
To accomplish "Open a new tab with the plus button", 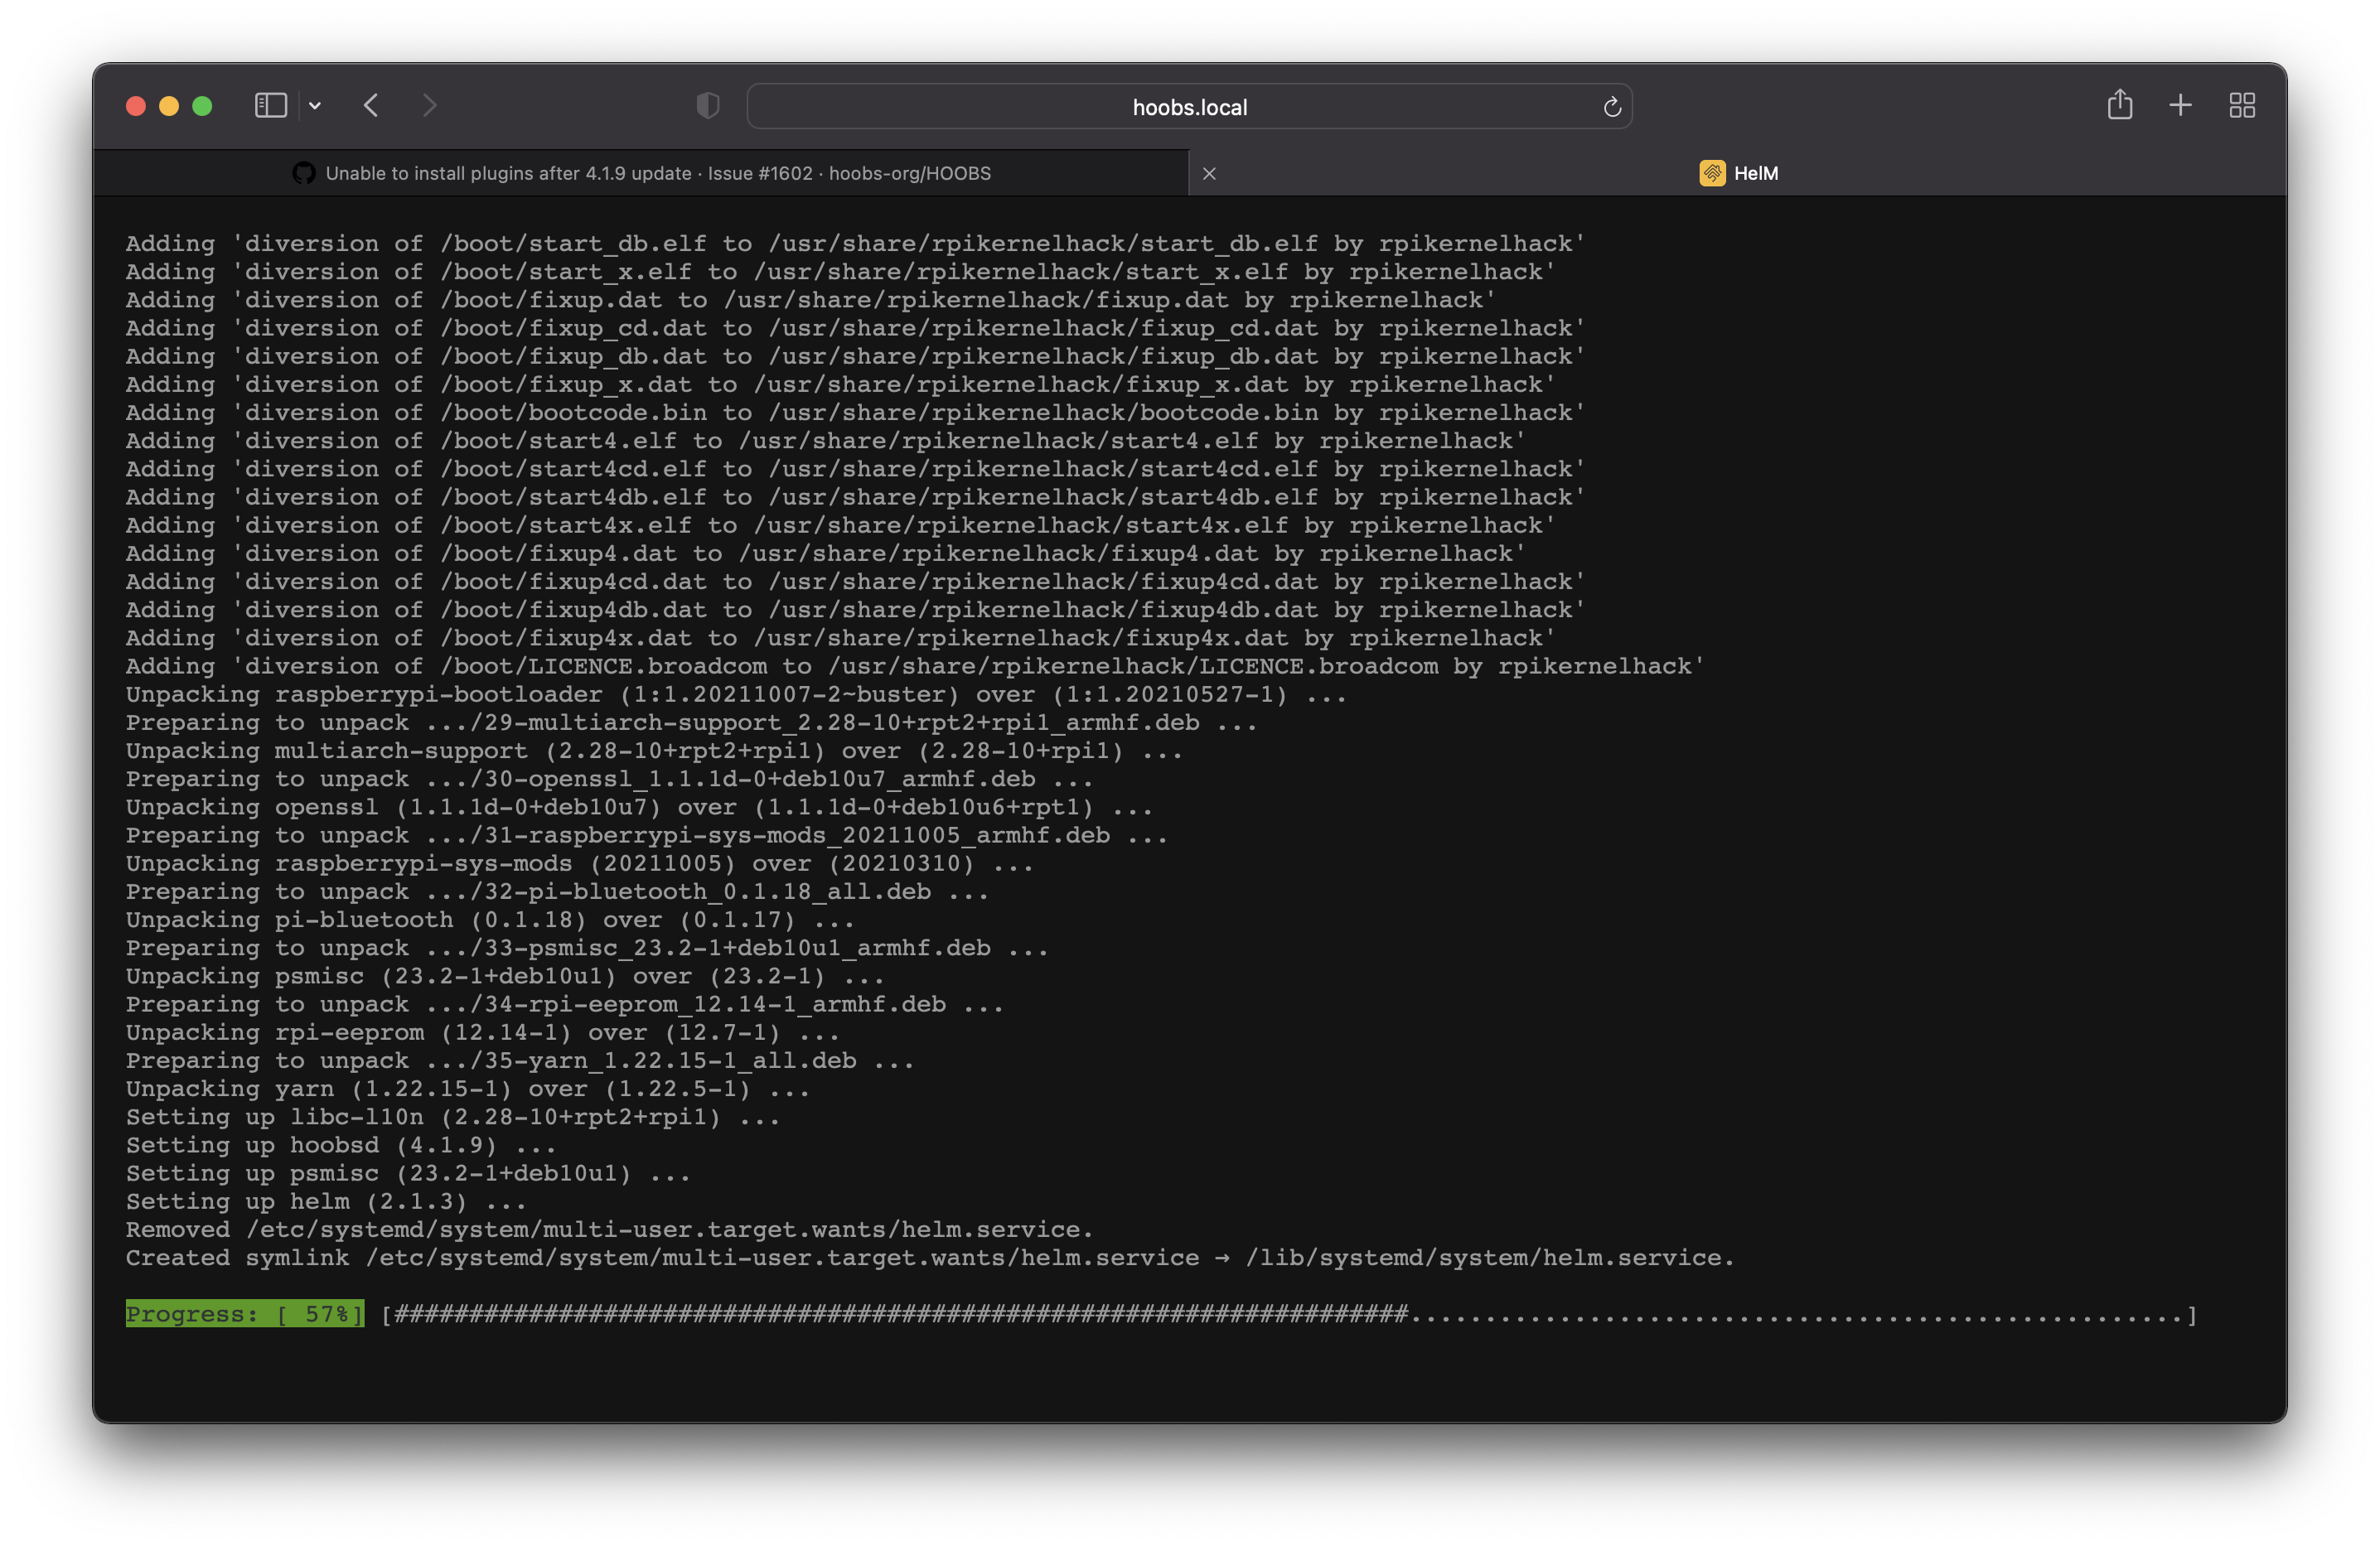I will pos(2180,105).
